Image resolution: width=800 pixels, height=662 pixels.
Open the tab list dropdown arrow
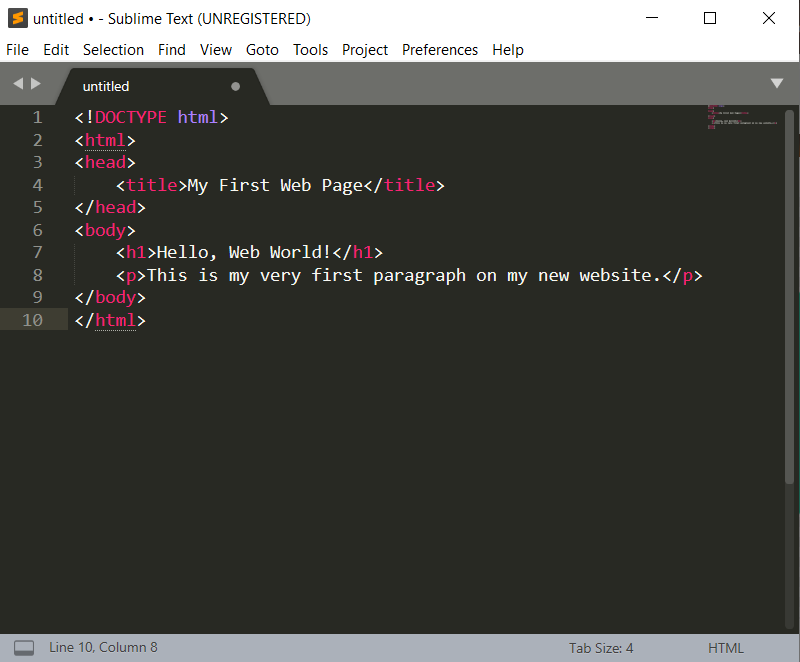pyautogui.click(x=777, y=84)
